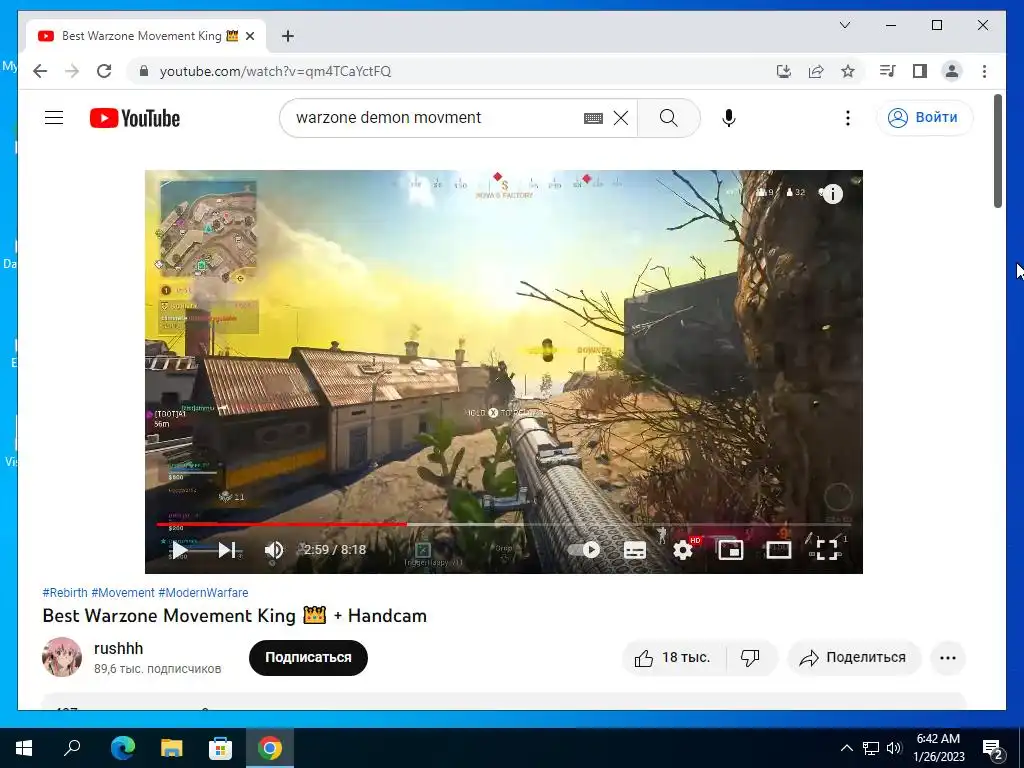Bookmark this page with the star
This screenshot has width=1024, height=768.
tap(848, 71)
